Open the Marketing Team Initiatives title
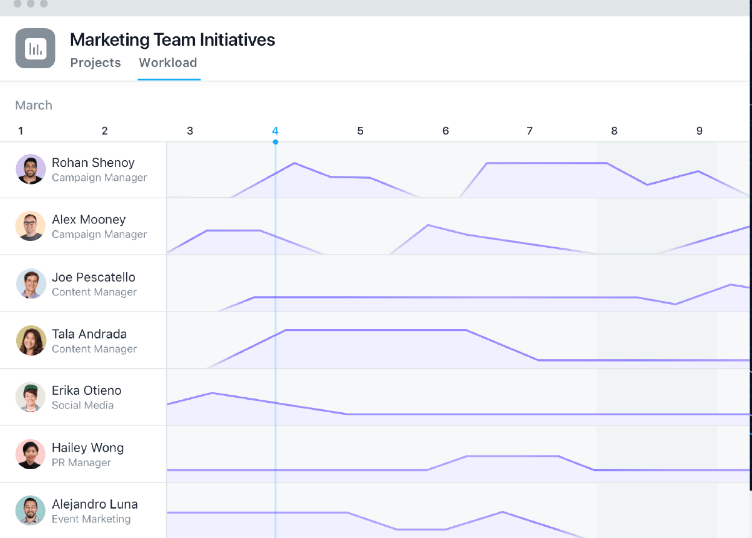The height and width of the screenshot is (538, 752). click(173, 40)
